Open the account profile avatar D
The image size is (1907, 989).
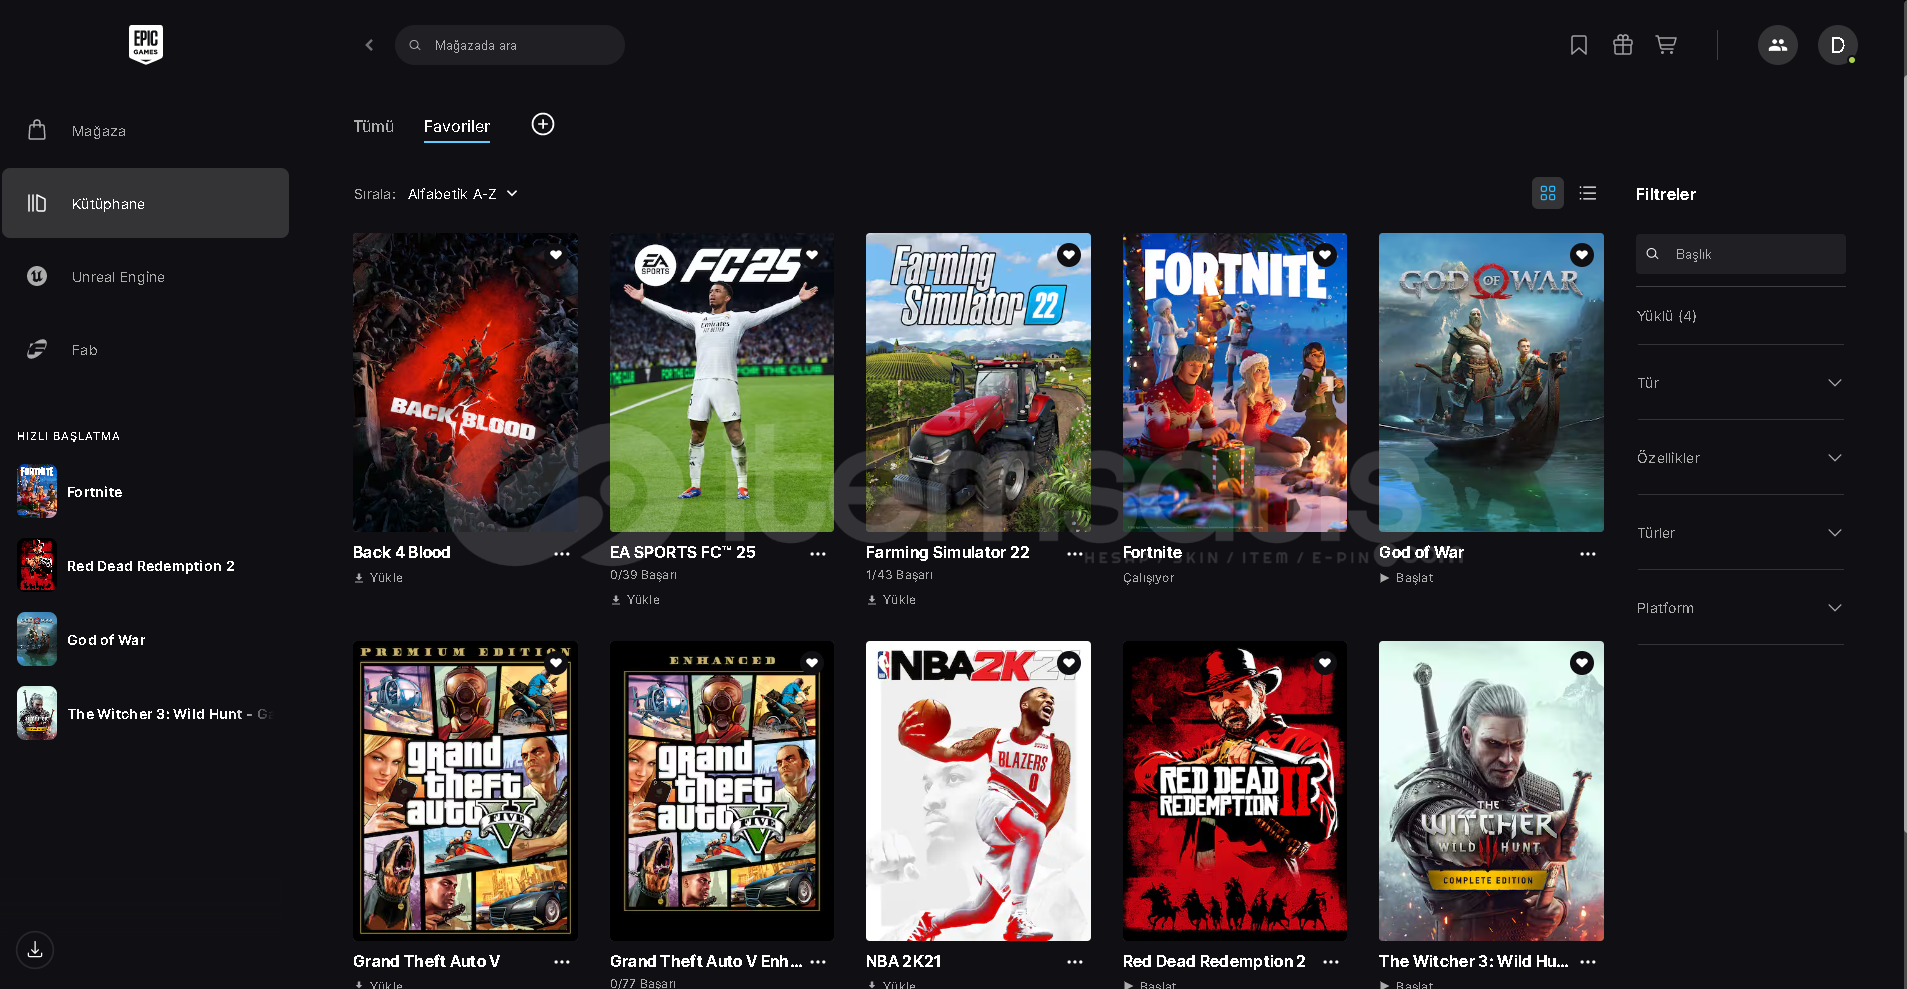(1838, 45)
